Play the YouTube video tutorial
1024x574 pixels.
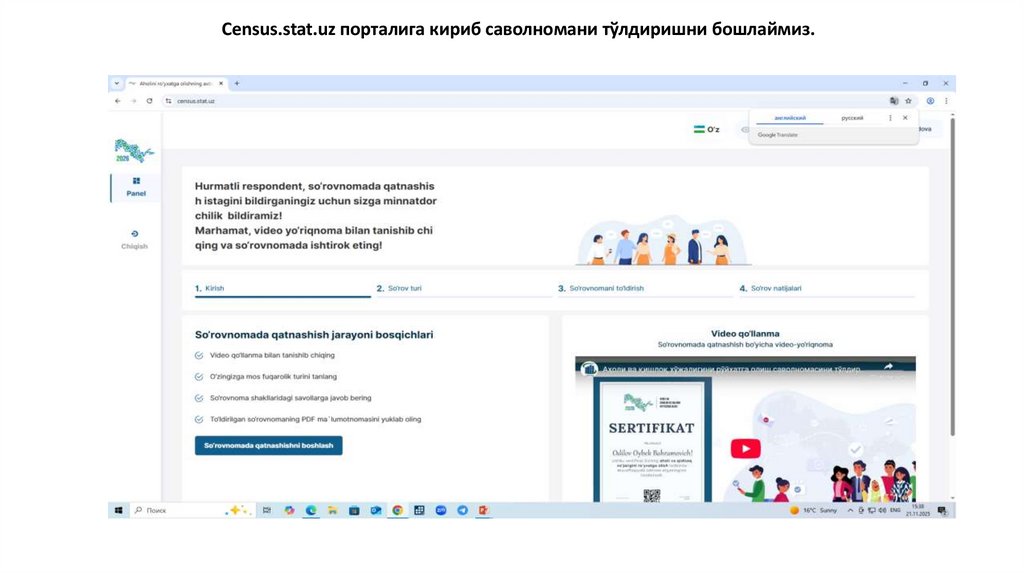745,449
